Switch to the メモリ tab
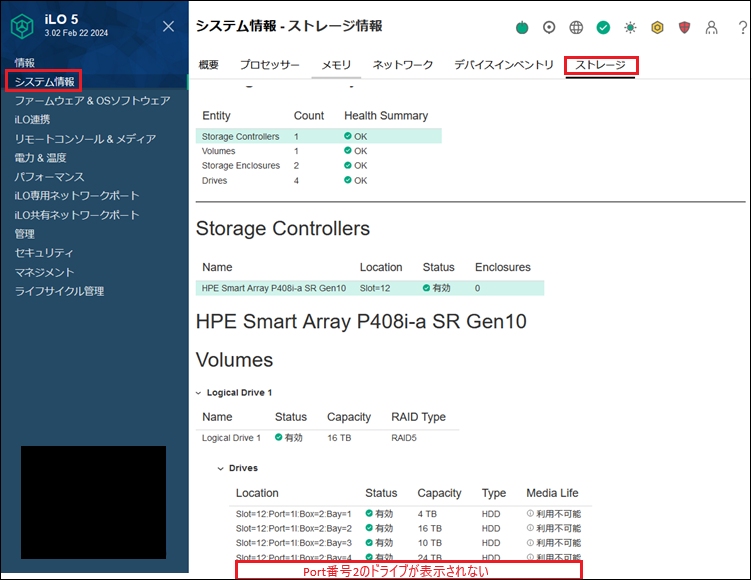752x580 pixels. tap(336, 65)
